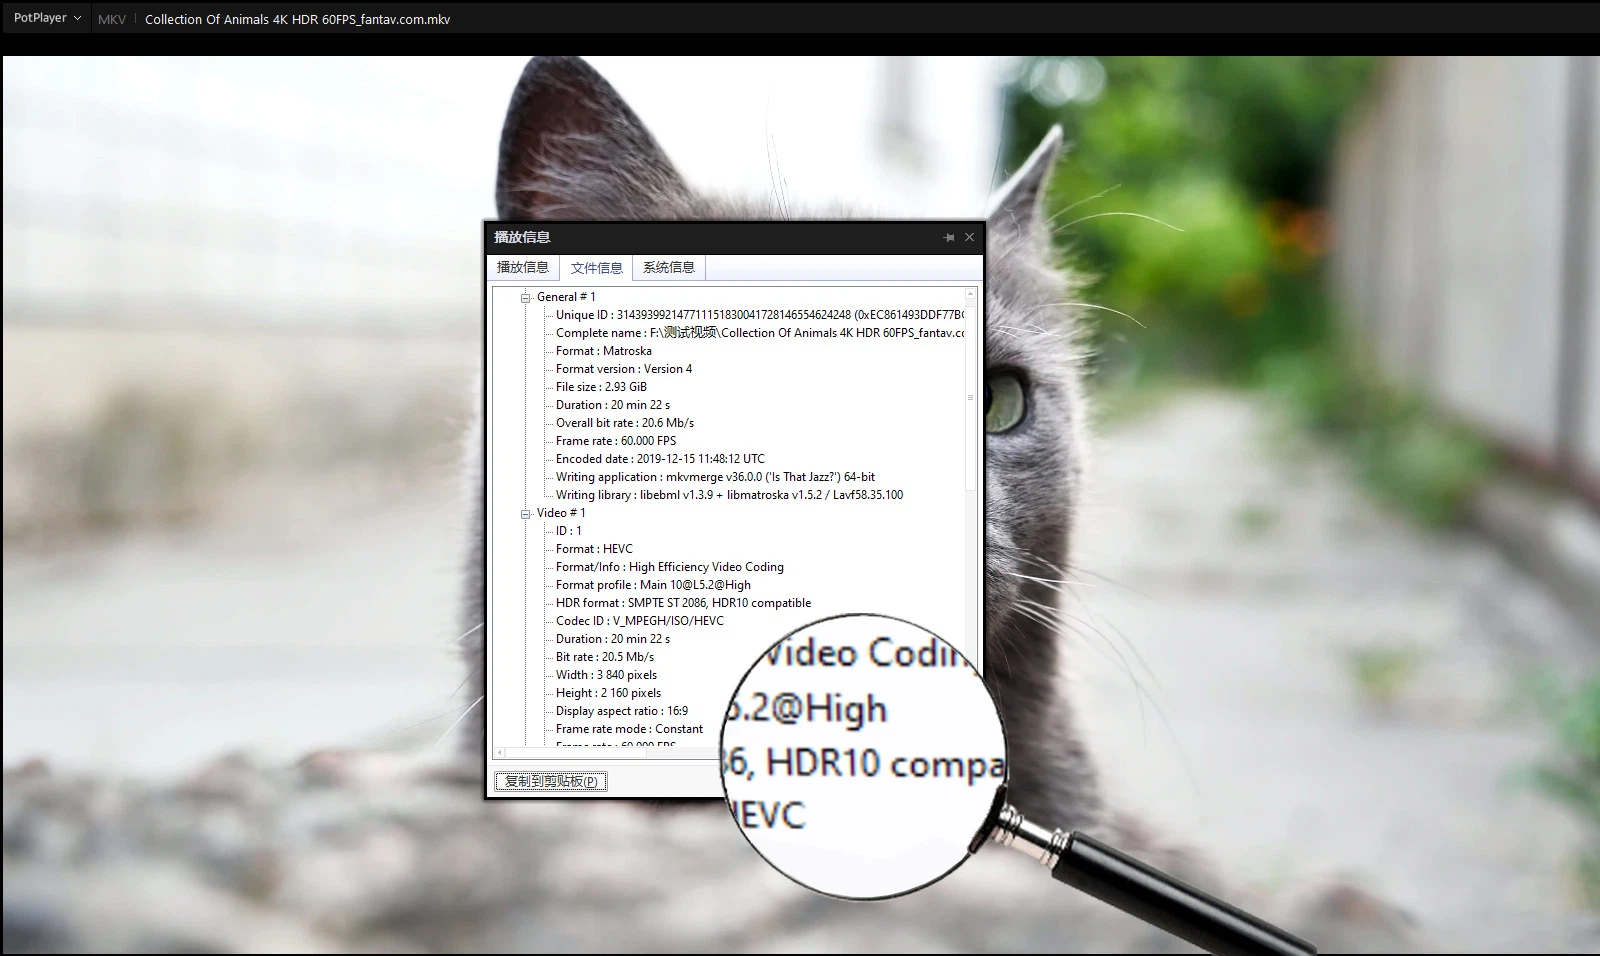Collapse the General # 1 tree node
Viewport: 1600px width, 956px height.
tap(525, 298)
